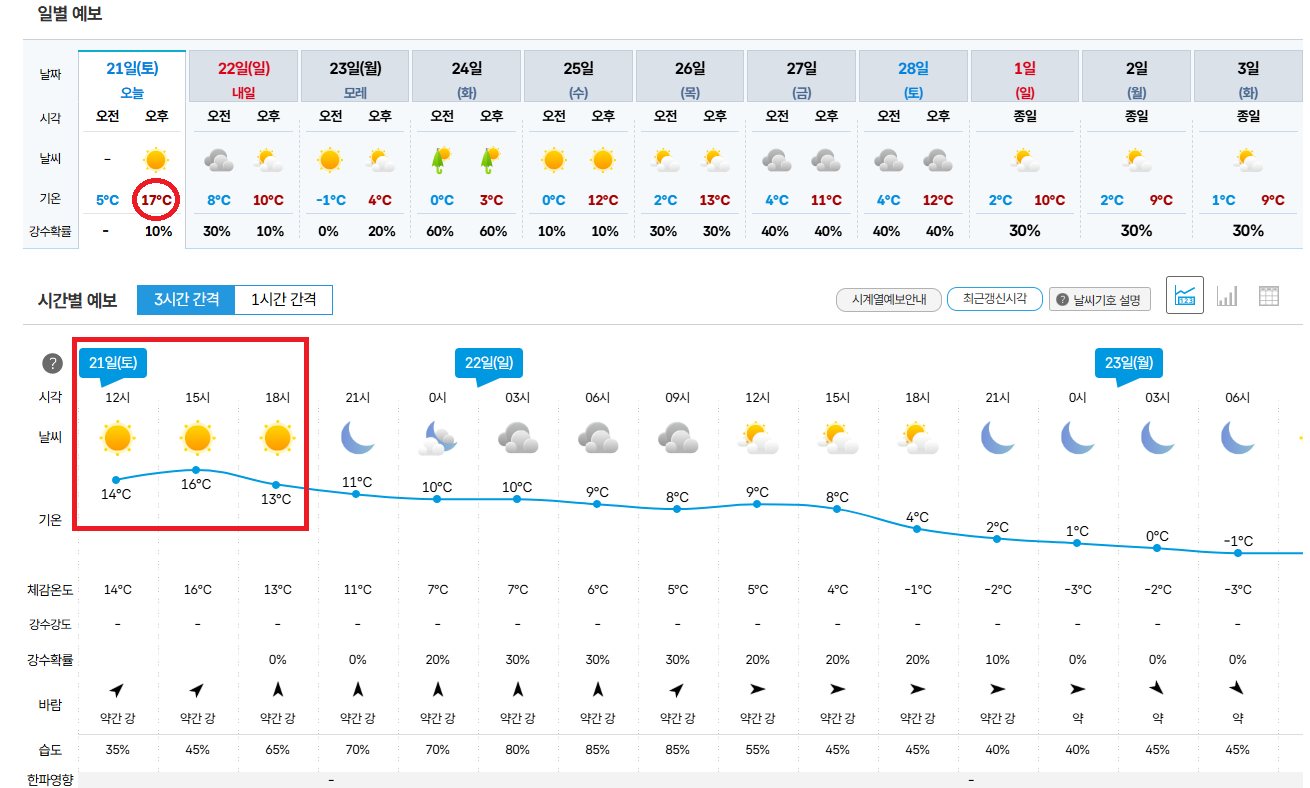Click the 시계열예보안내 button
Image resolution: width=1310 pixels, height=788 pixels.
pyautogui.click(x=889, y=299)
